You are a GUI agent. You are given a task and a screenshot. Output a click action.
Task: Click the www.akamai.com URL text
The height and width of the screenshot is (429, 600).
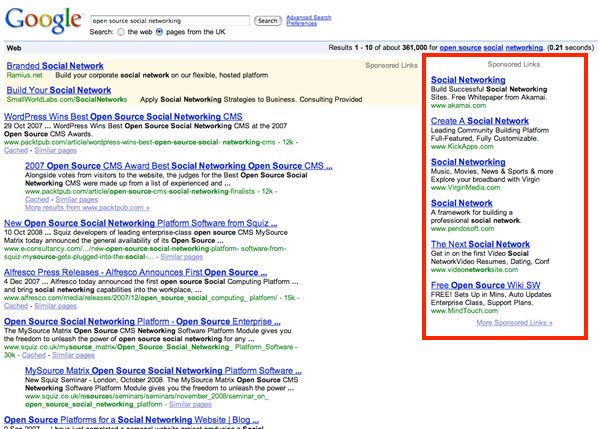(x=458, y=106)
